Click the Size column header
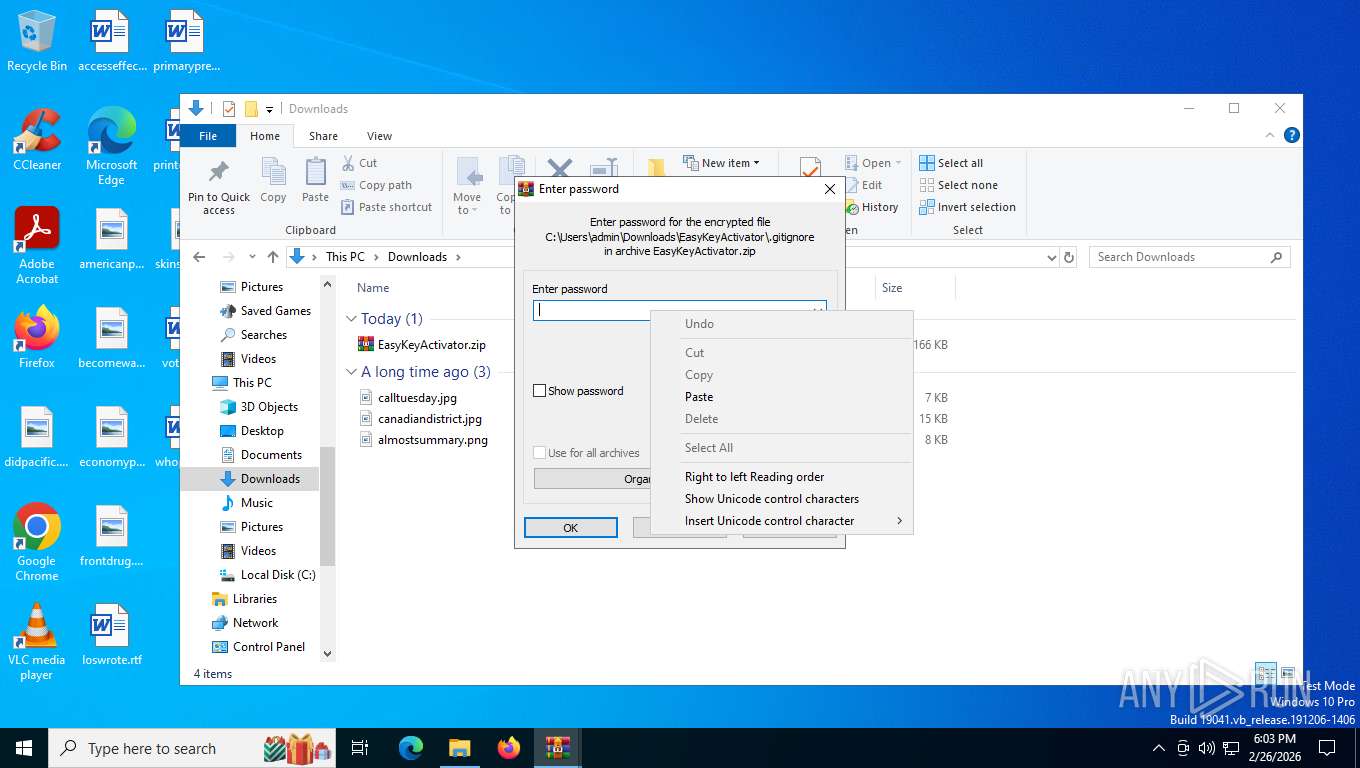The width and height of the screenshot is (1360, 768). (x=892, y=288)
